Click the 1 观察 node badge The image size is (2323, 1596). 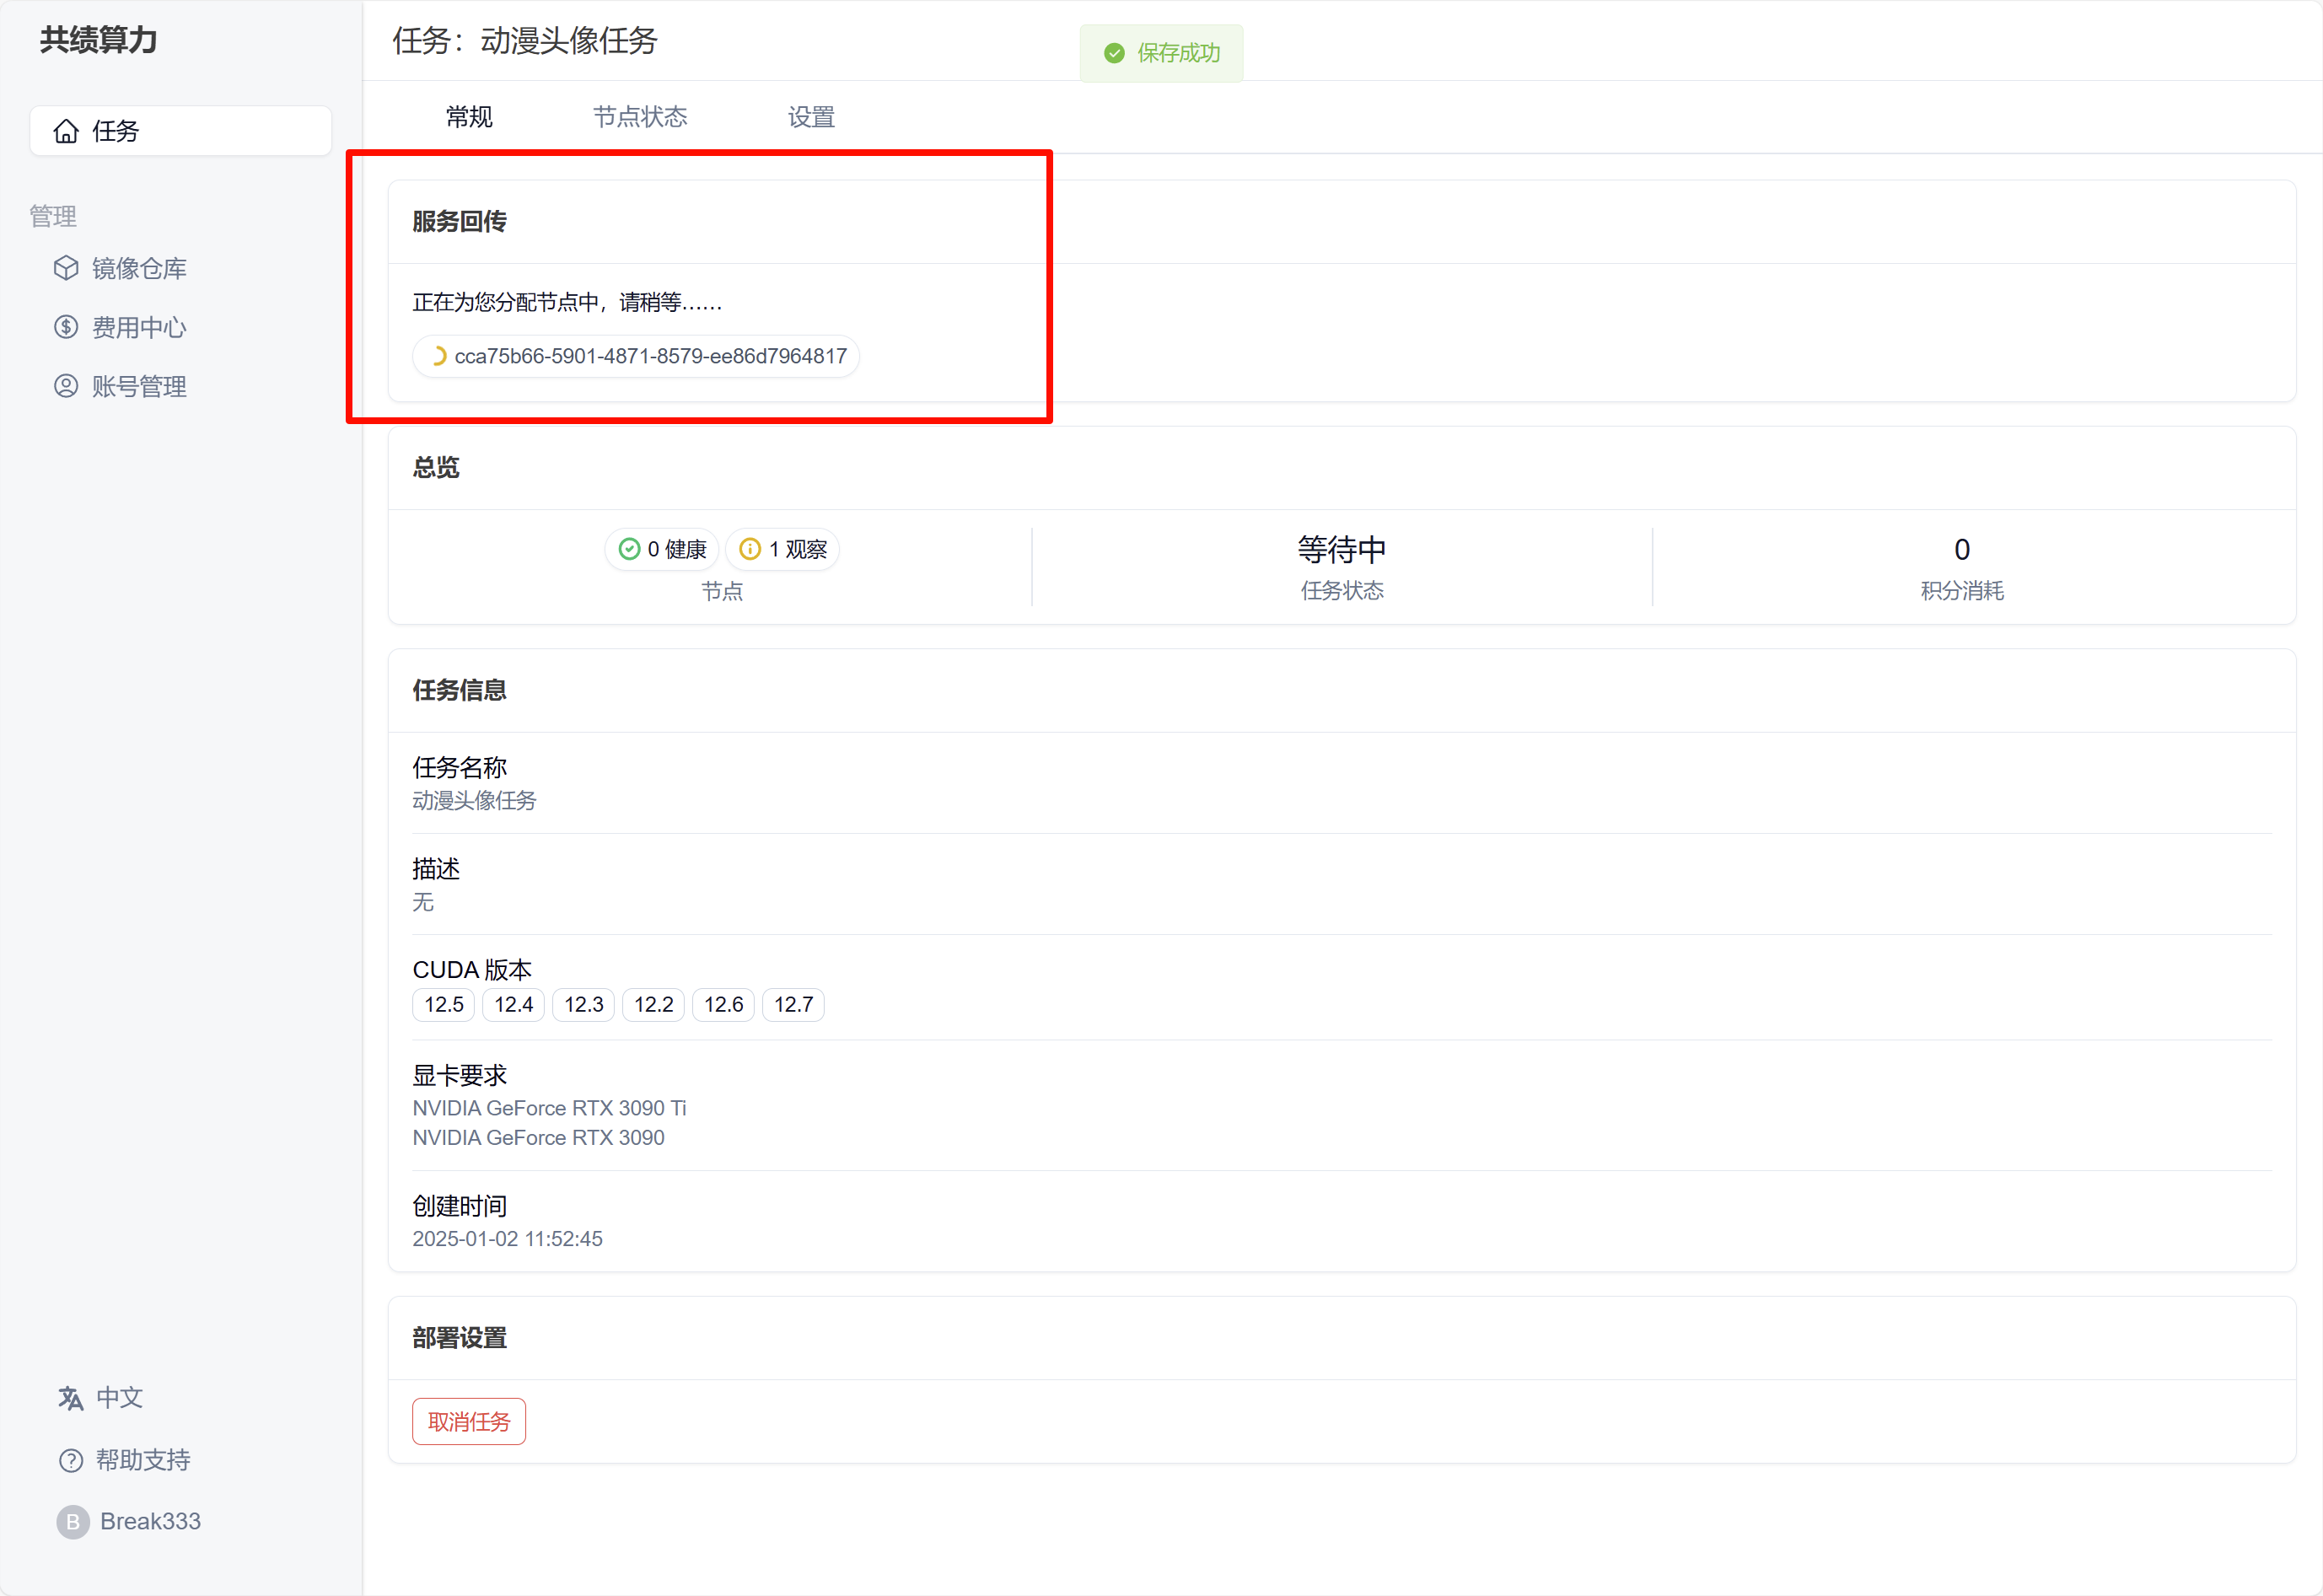tap(782, 549)
